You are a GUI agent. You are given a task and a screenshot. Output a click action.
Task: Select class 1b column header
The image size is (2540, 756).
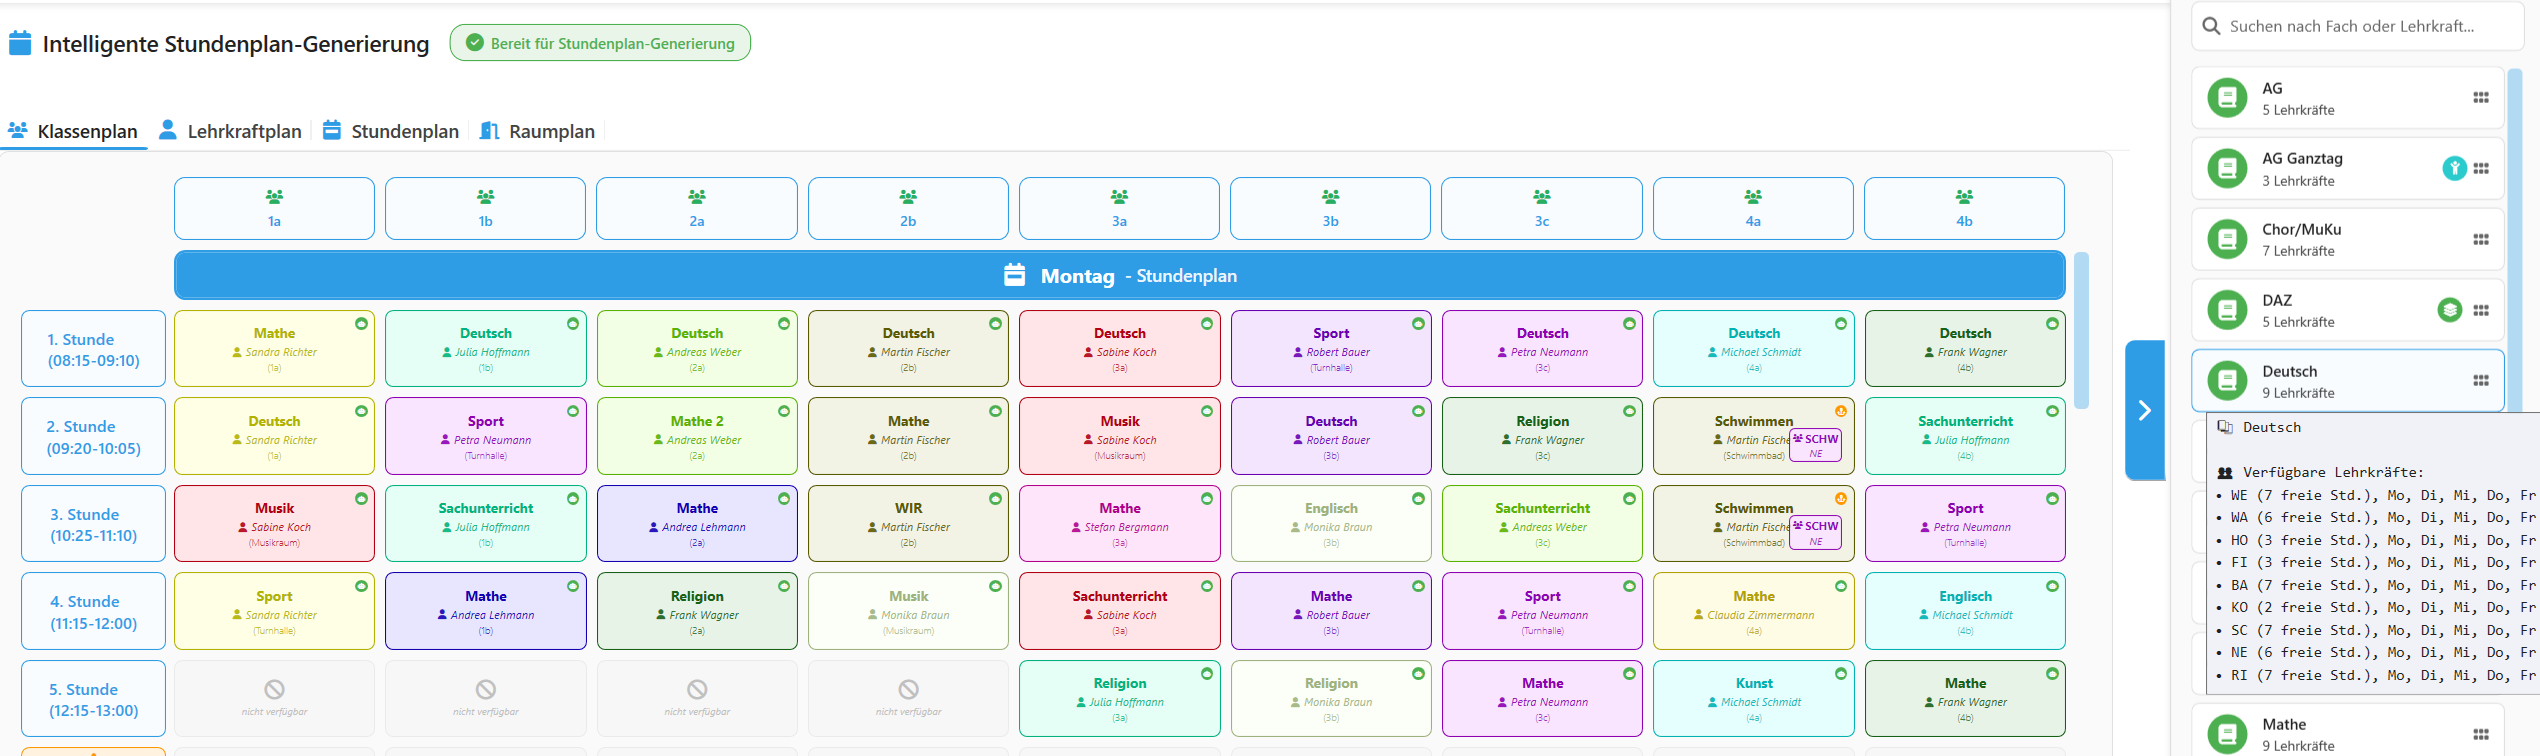click(x=485, y=208)
